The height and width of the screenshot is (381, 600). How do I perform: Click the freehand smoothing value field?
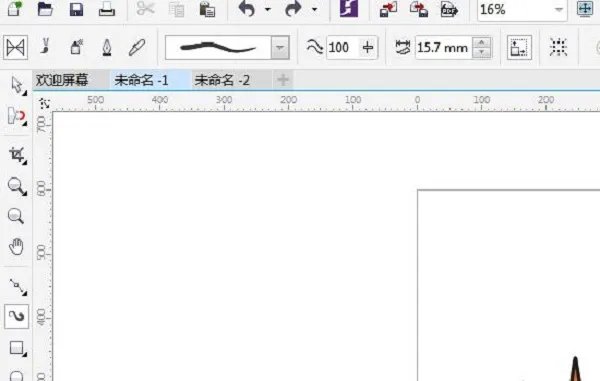(x=342, y=47)
